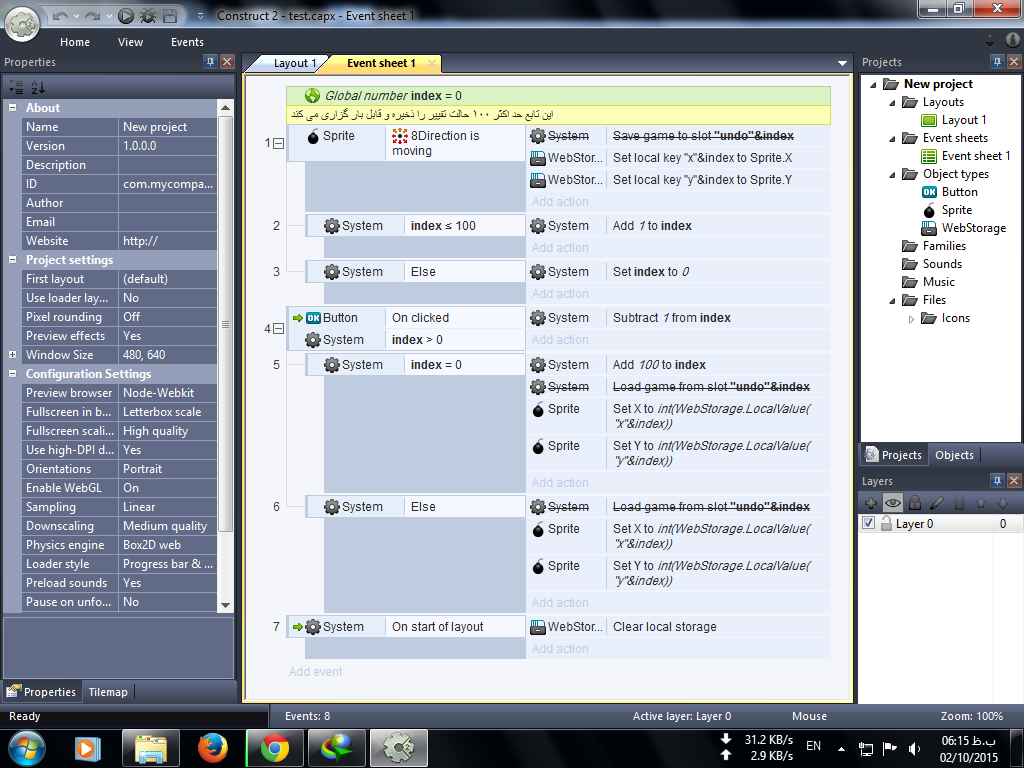Switch to the Objects panel tab
Viewport: 1024px width, 768px height.
pyautogui.click(x=954, y=455)
